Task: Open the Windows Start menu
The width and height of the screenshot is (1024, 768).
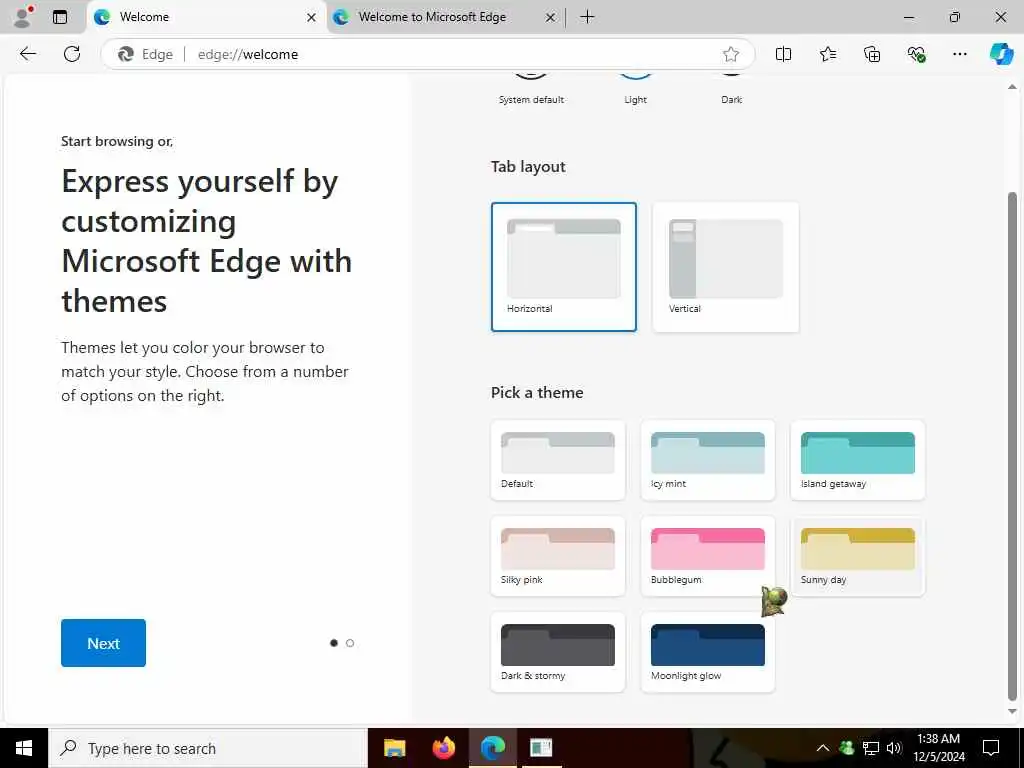Action: [24, 748]
